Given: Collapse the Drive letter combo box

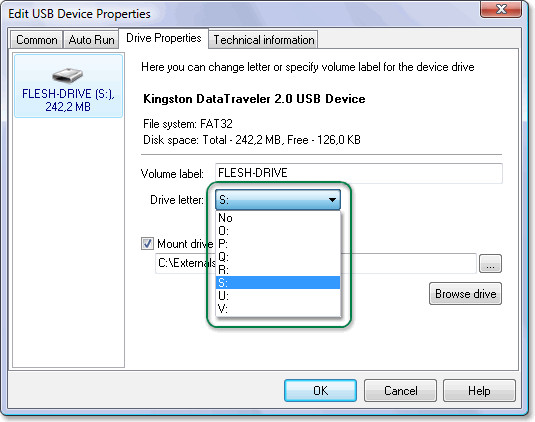Looking at the screenshot, I should pyautogui.click(x=278, y=200).
